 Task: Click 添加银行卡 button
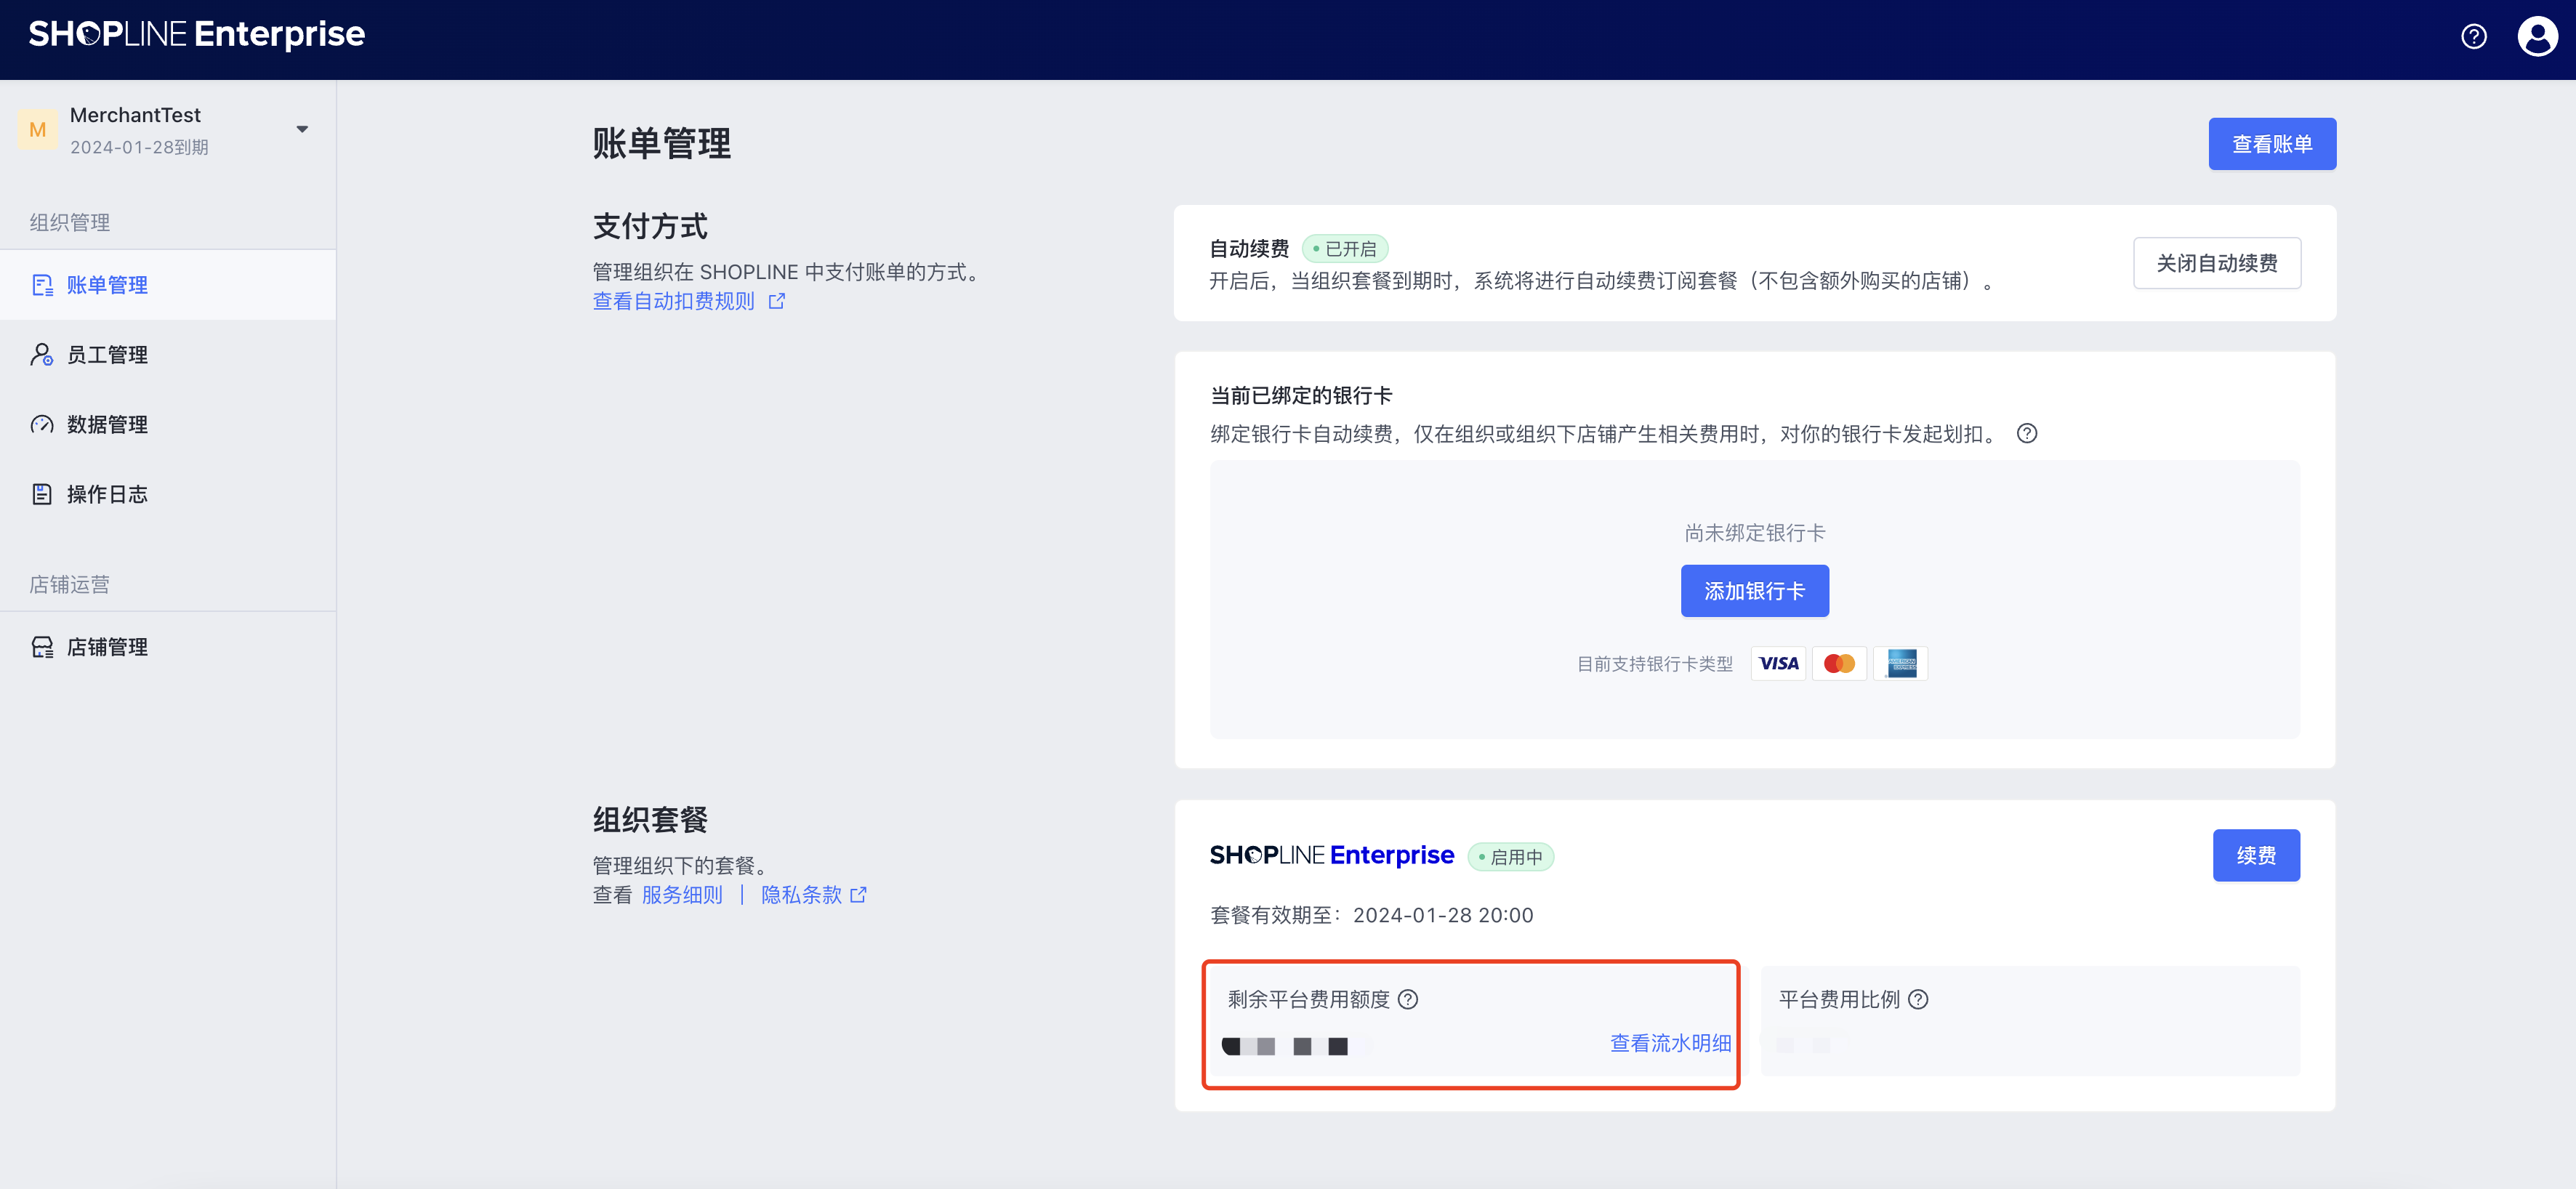point(1755,591)
